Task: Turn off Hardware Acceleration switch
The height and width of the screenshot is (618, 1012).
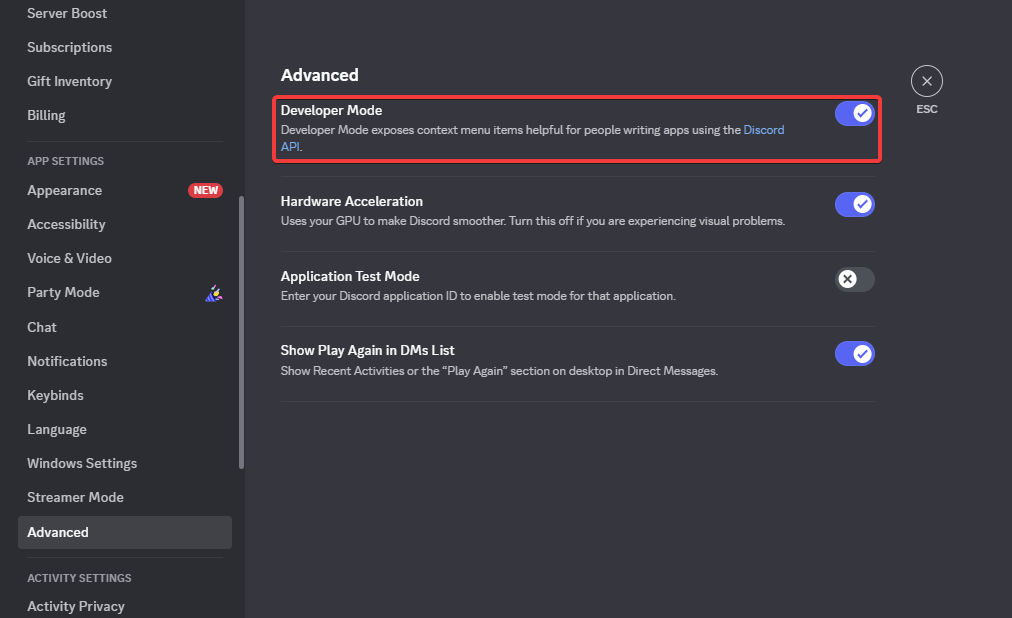Action: click(x=855, y=204)
